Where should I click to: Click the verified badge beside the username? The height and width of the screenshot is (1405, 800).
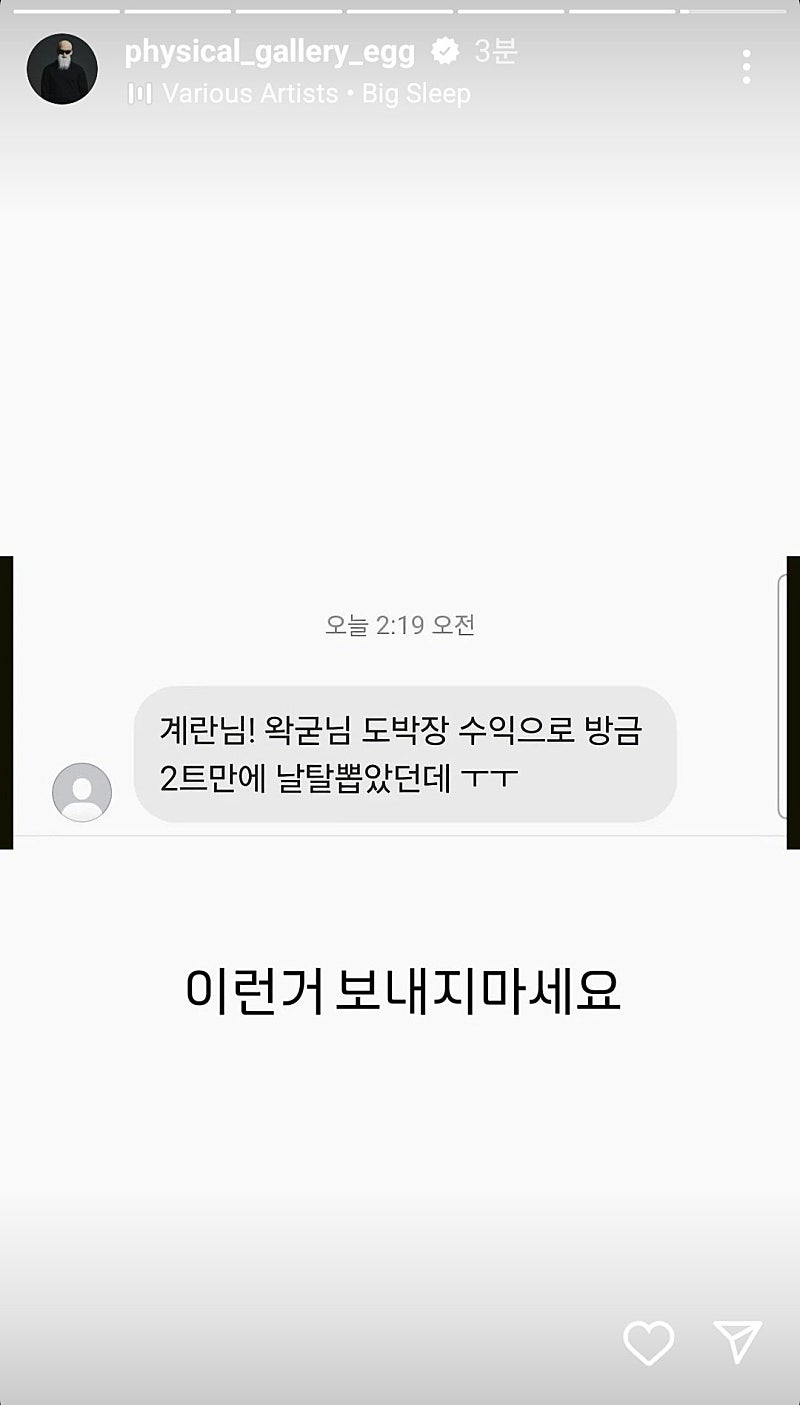click(445, 51)
